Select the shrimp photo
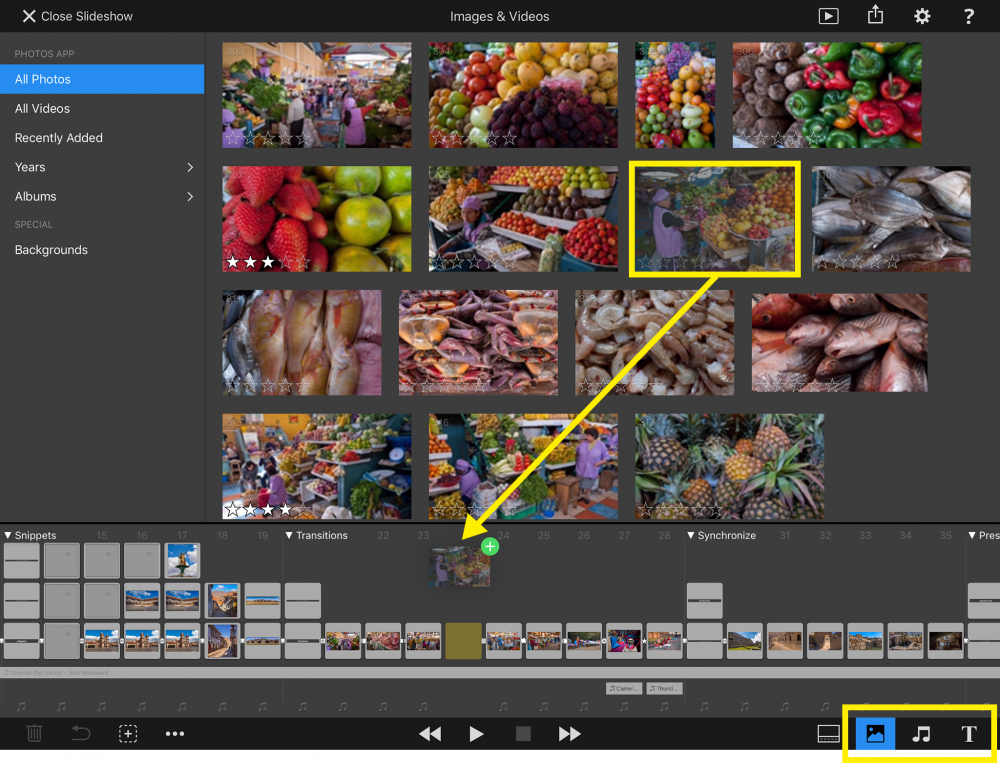Image resolution: width=1000 pixels, height=763 pixels. [654, 343]
